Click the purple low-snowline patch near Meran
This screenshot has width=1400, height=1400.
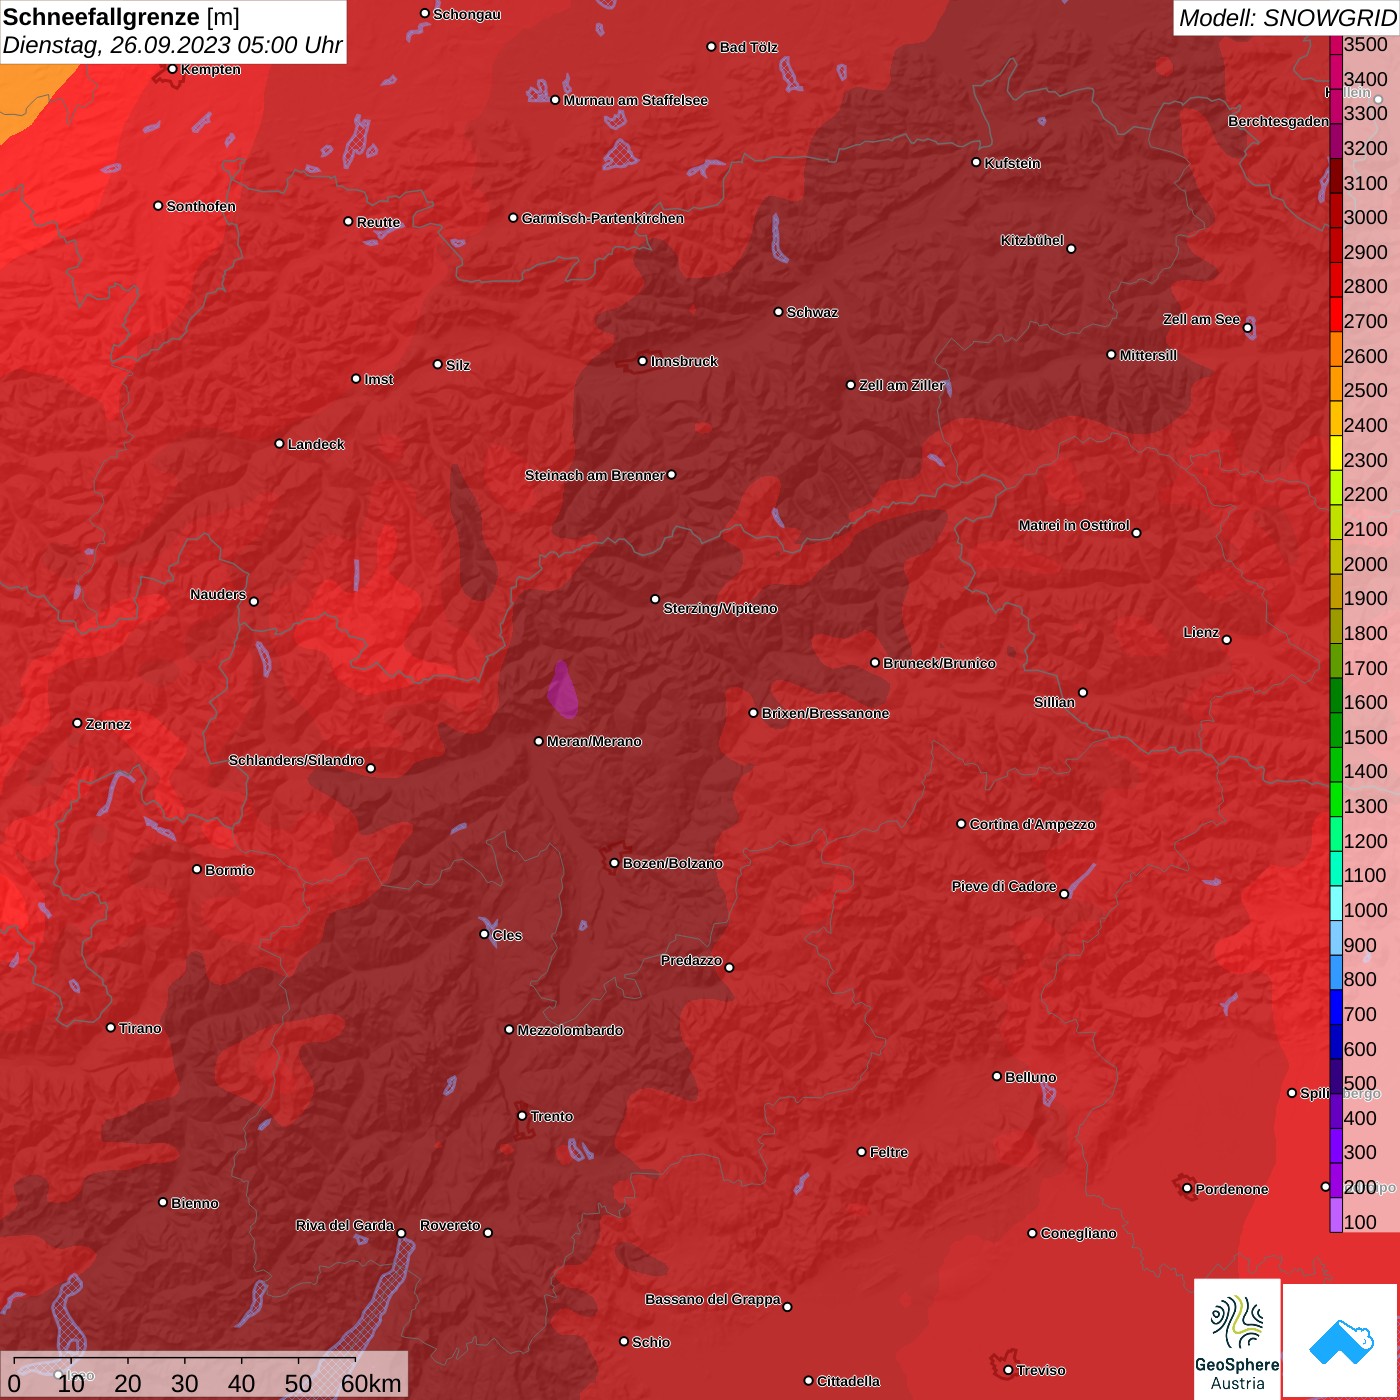coord(562,689)
